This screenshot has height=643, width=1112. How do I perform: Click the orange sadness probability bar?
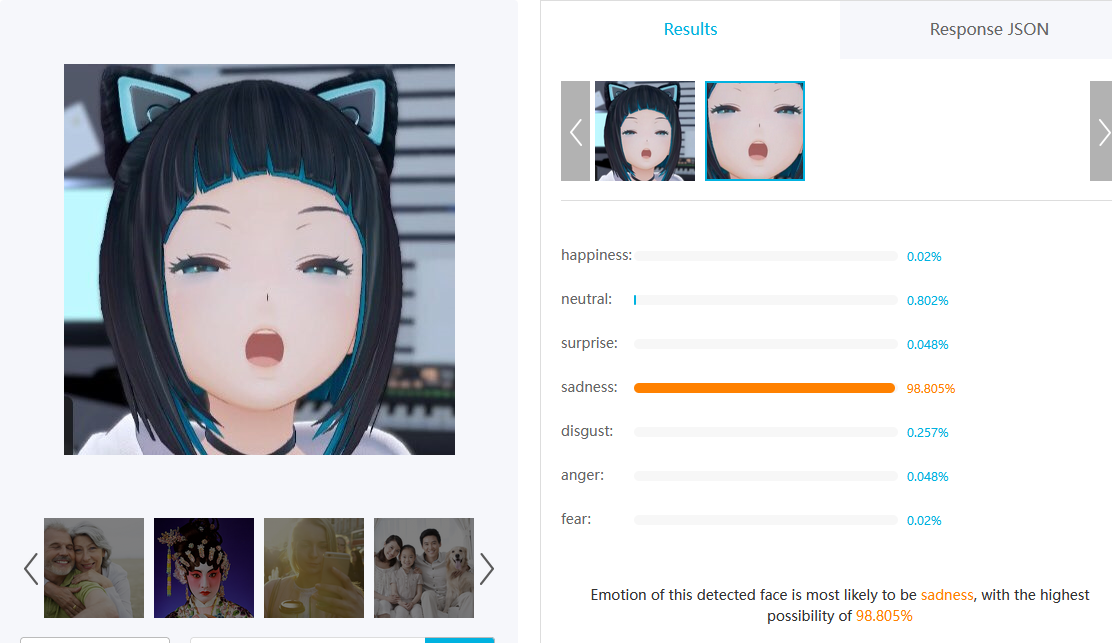pyautogui.click(x=764, y=388)
